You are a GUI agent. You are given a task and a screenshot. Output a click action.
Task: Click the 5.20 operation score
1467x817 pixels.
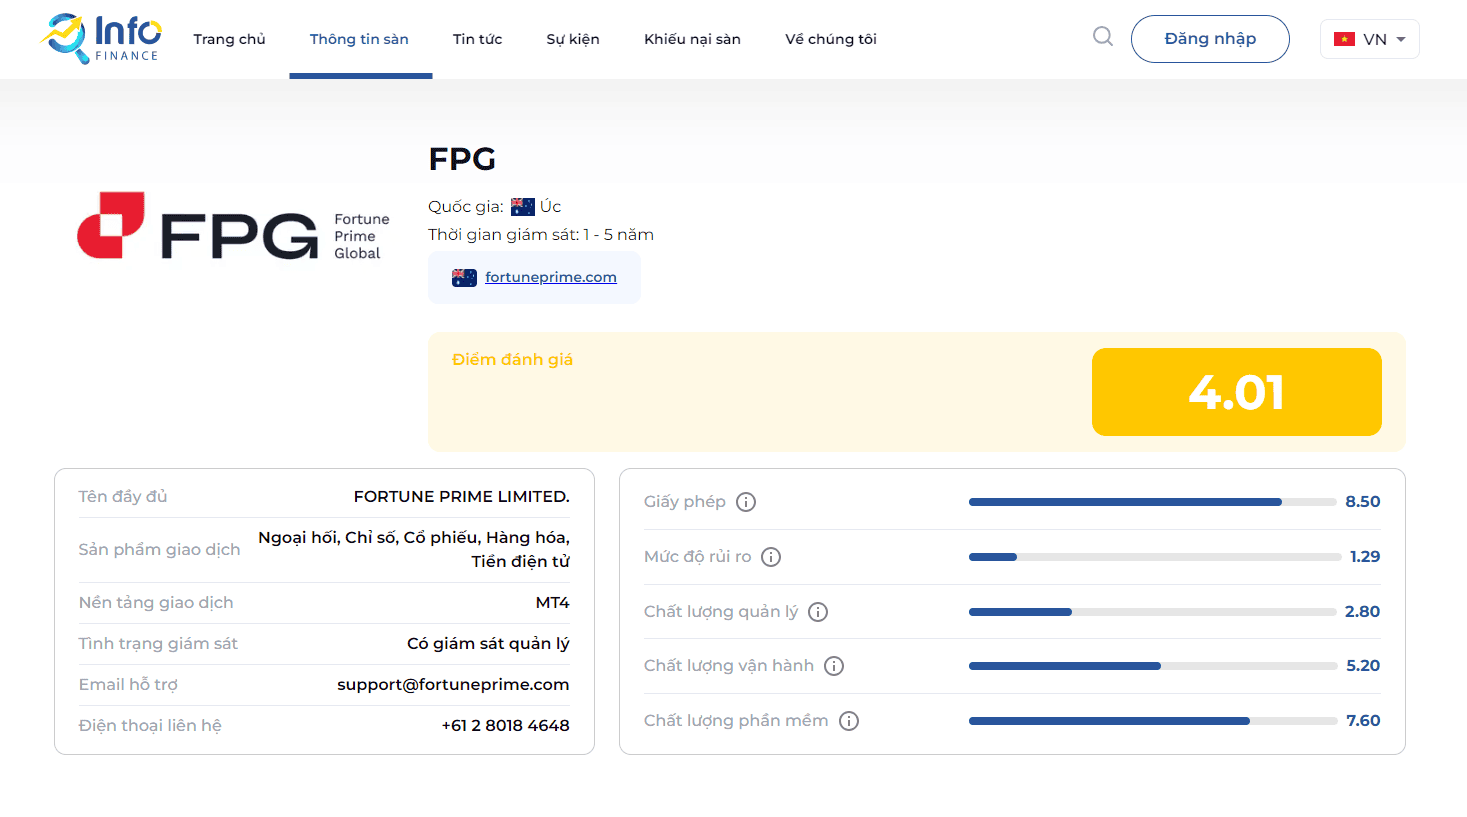pyautogui.click(x=1363, y=666)
